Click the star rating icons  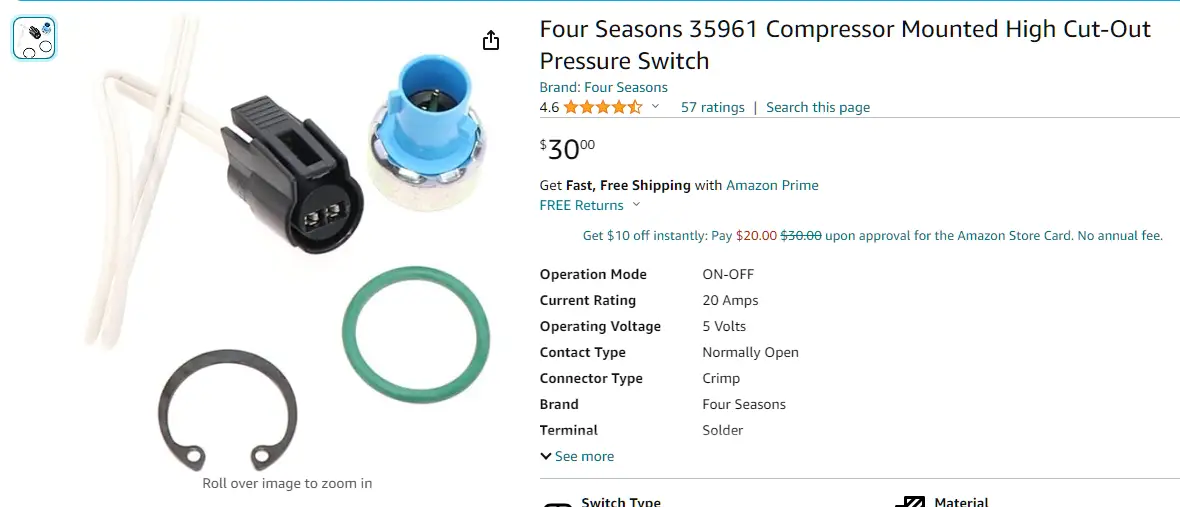(x=603, y=108)
